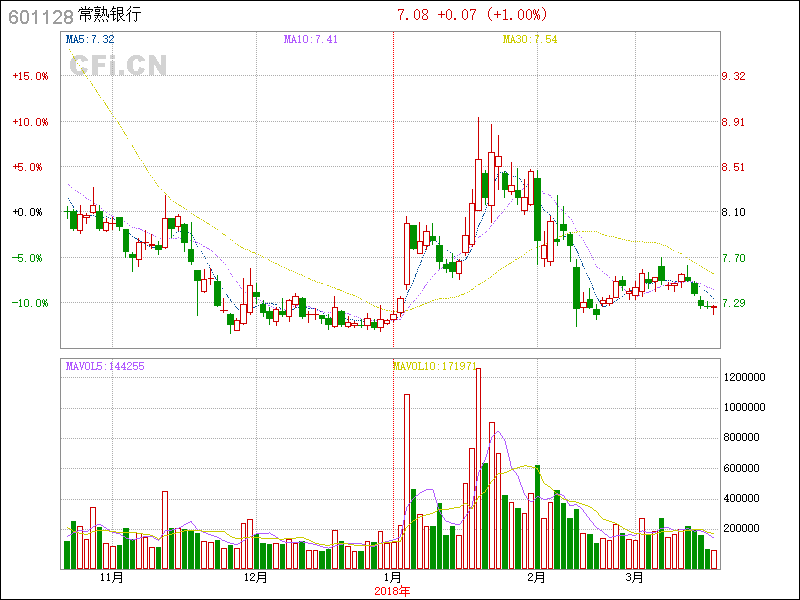The height and width of the screenshot is (600, 800).
Task: Select the MA5:7.32 indicator label
Action: point(90,39)
